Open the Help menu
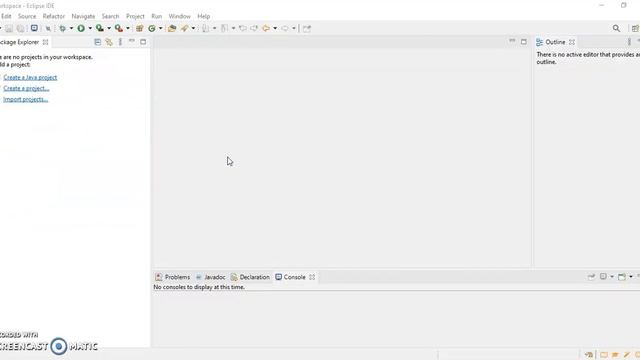Image resolution: width=640 pixels, height=360 pixels. (x=204, y=16)
